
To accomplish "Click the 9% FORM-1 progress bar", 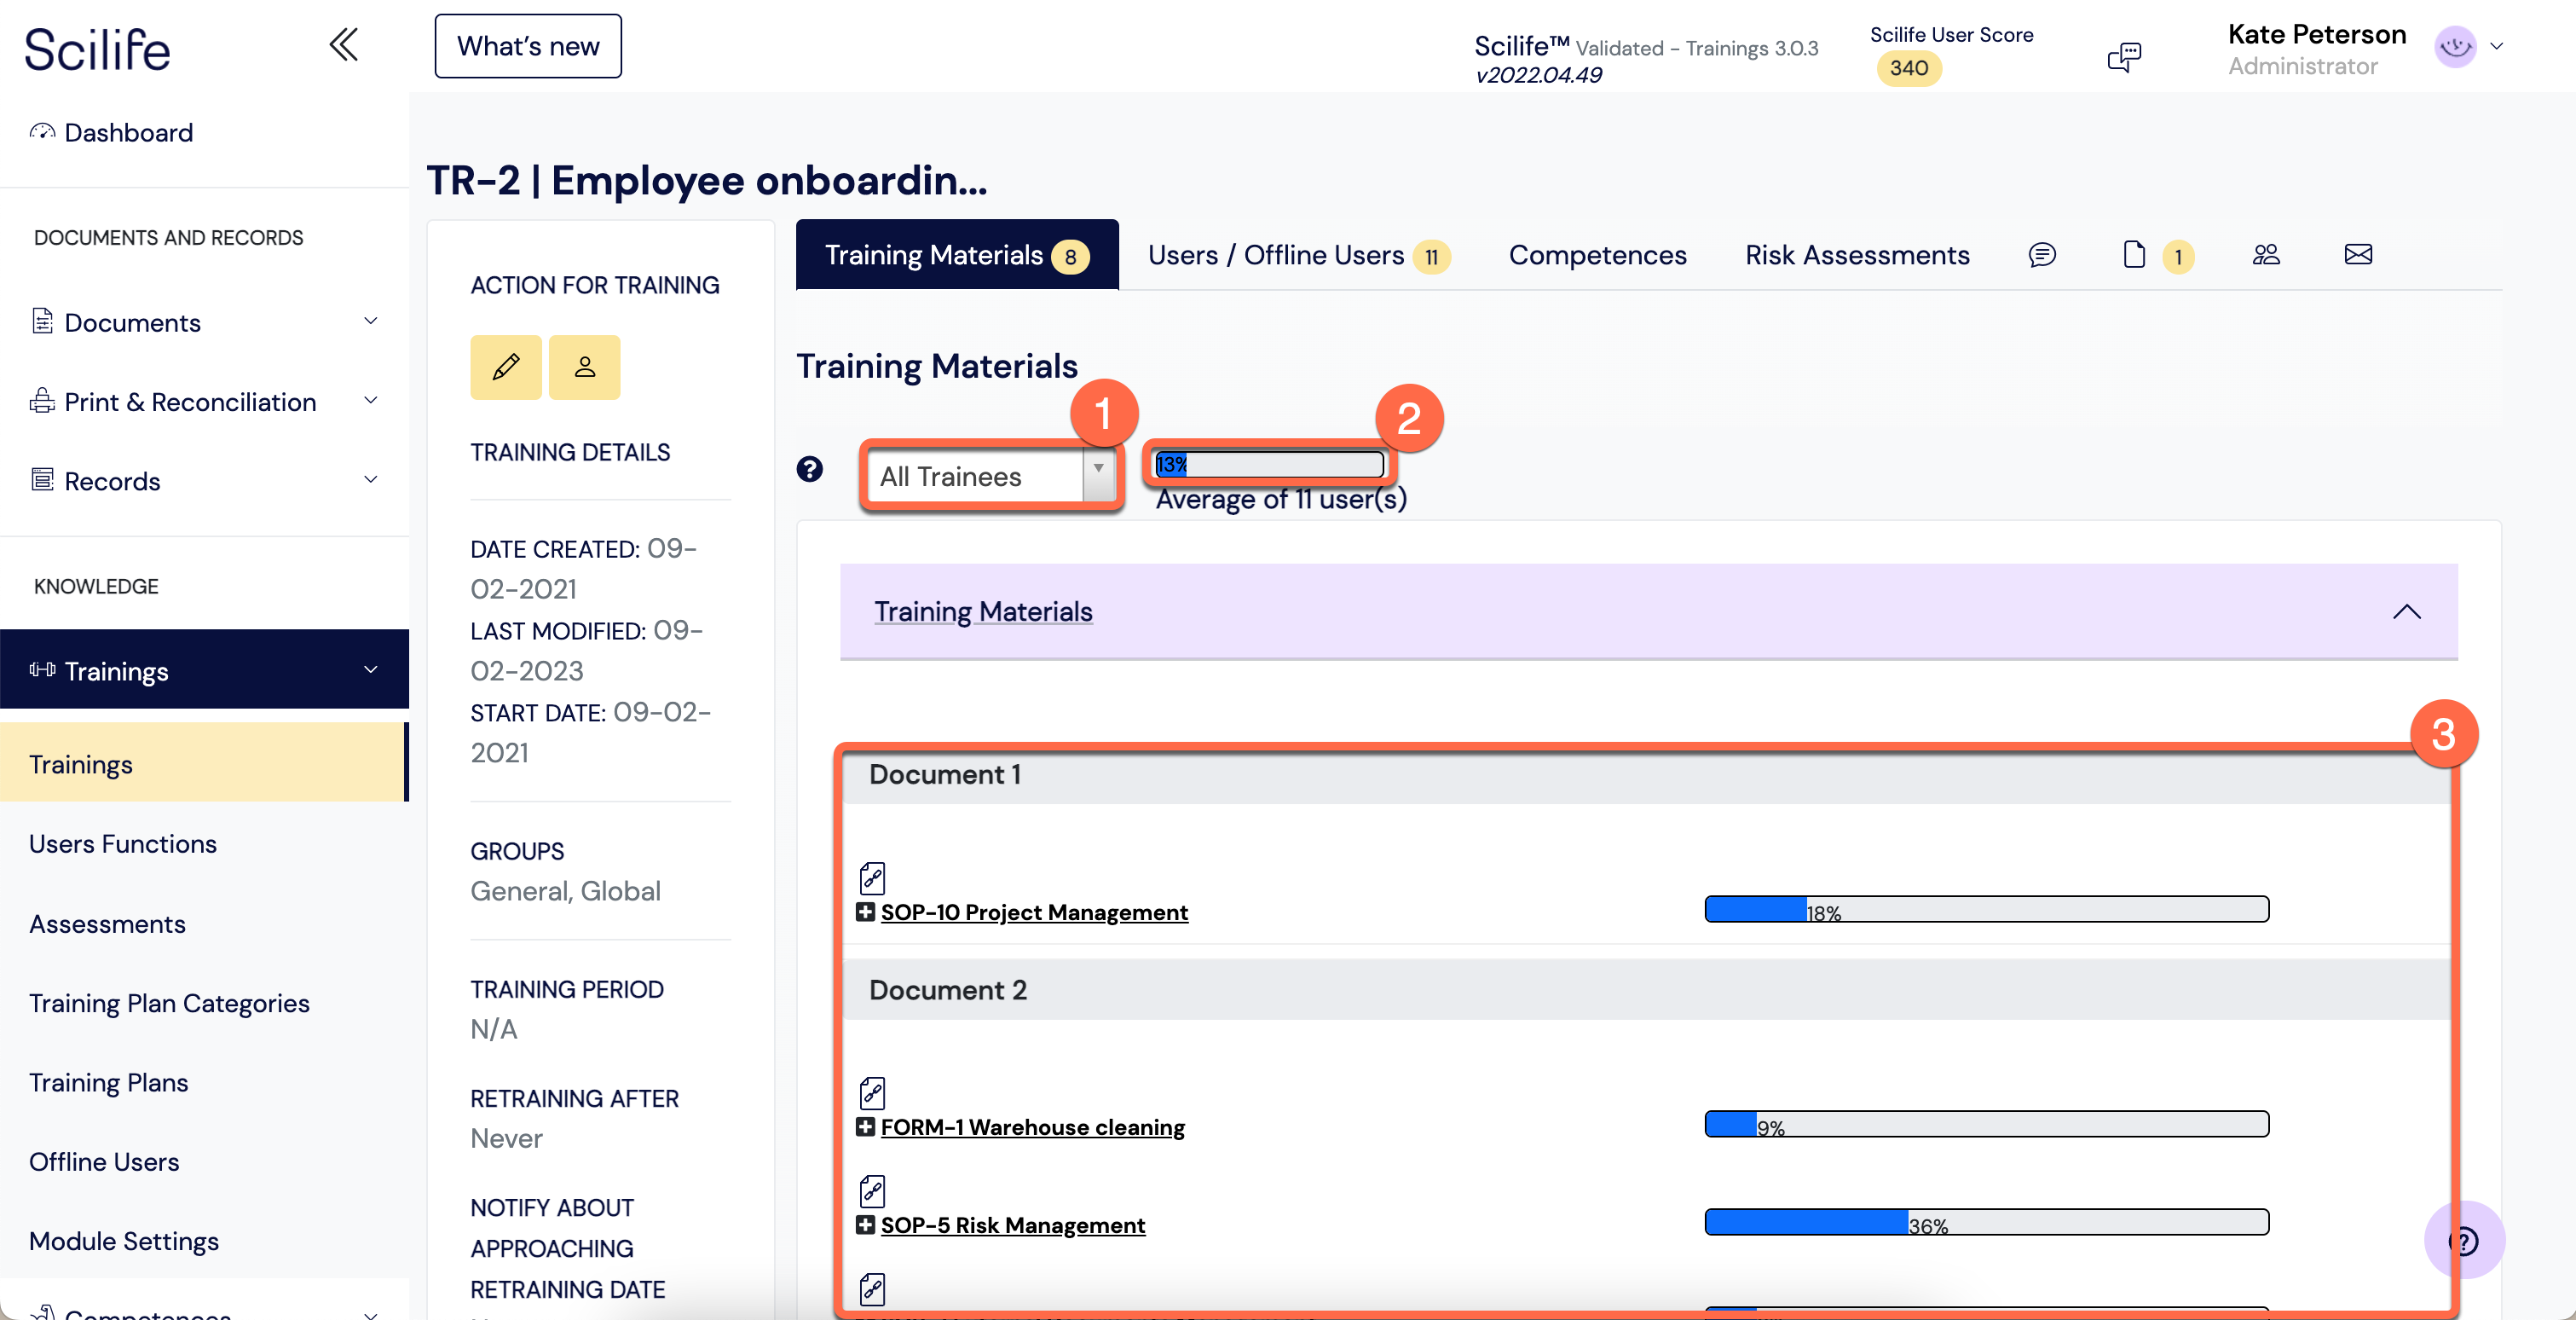I will [1986, 1124].
